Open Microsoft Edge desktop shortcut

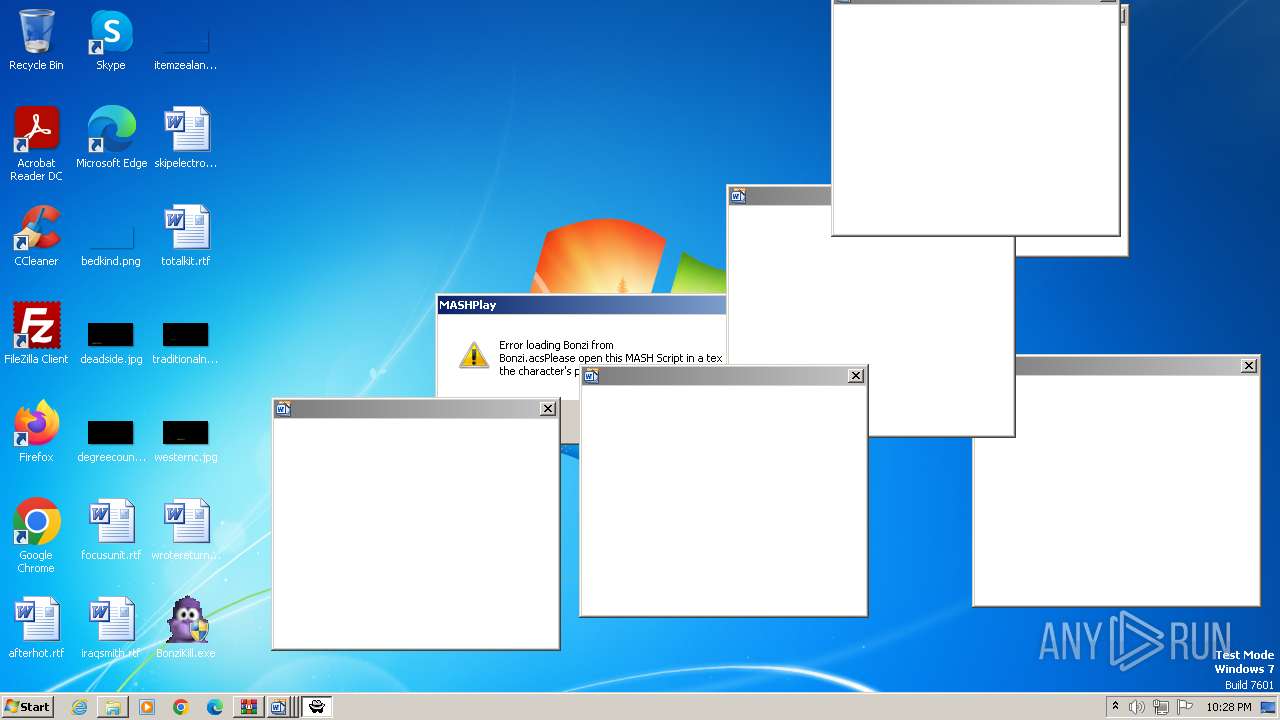pos(111,138)
